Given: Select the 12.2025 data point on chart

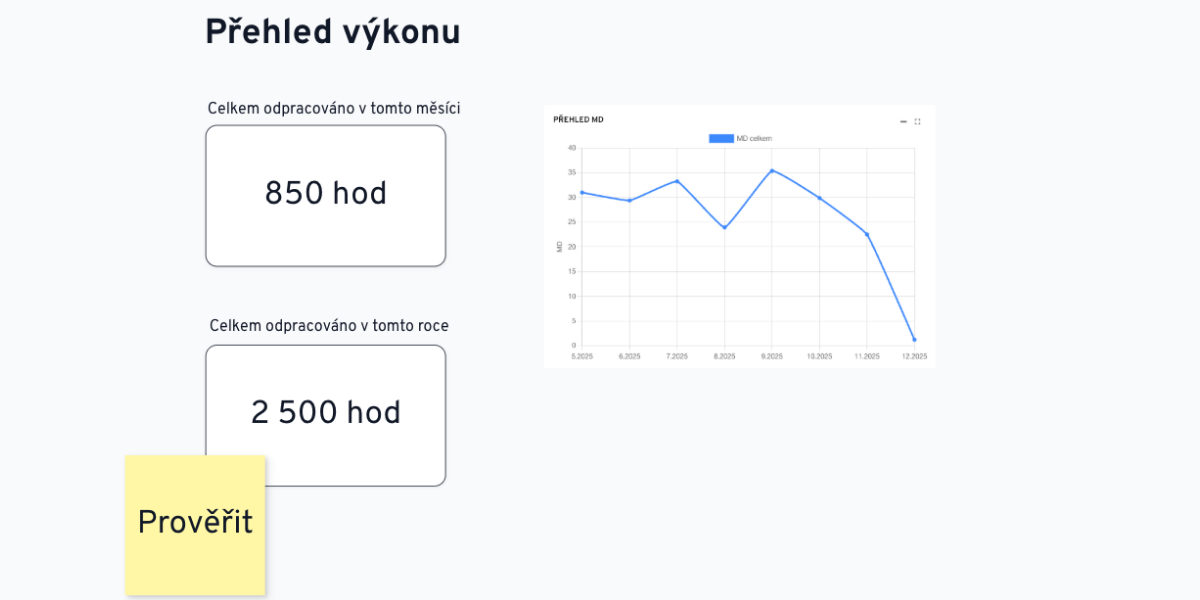Looking at the screenshot, I should pos(914,340).
